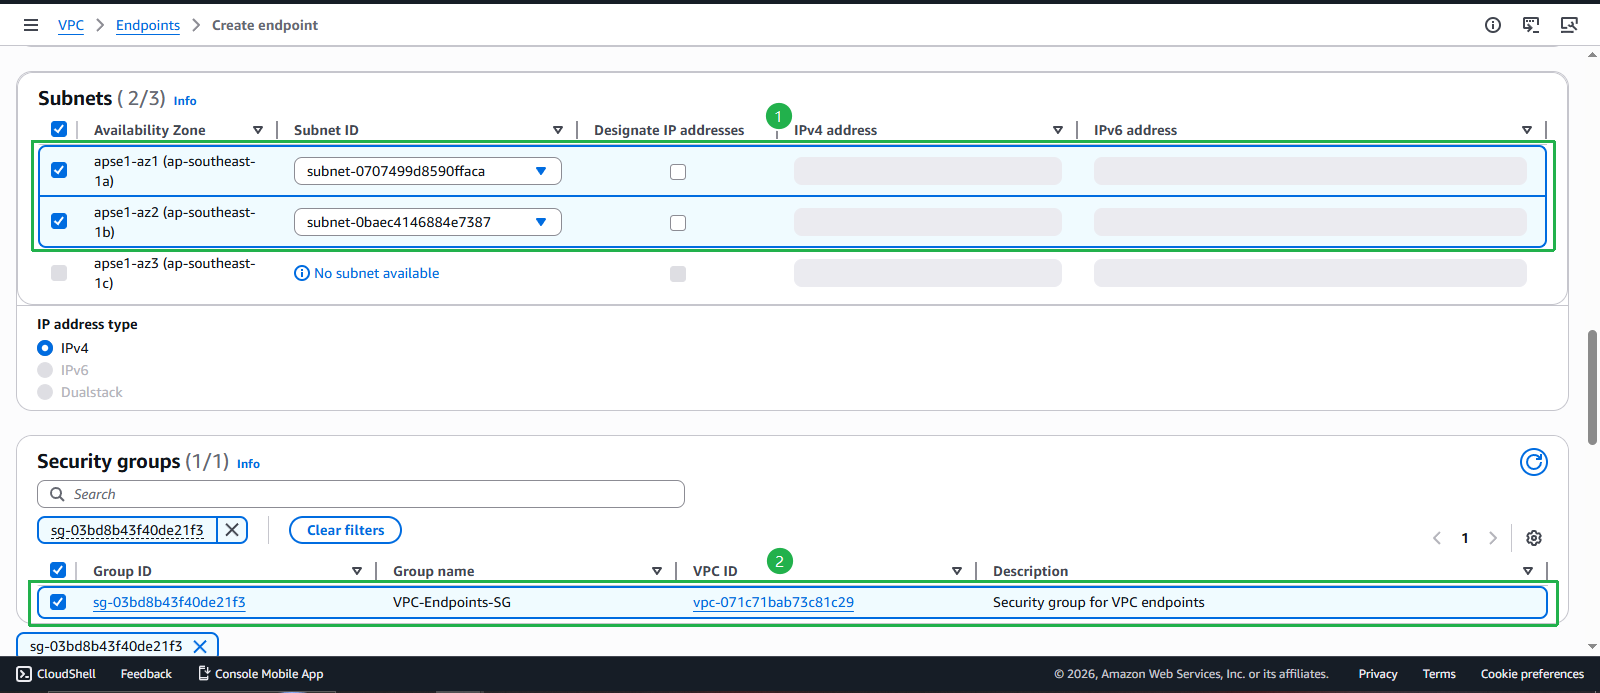Click the Feedback footer link
The image size is (1600, 693).
point(146,674)
